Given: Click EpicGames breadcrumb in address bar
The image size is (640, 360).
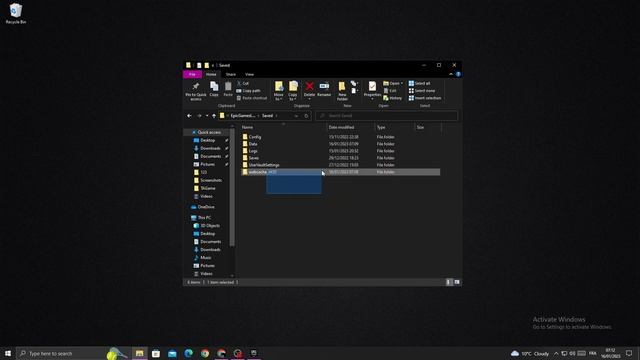Looking at the screenshot, I should click(x=243, y=116).
